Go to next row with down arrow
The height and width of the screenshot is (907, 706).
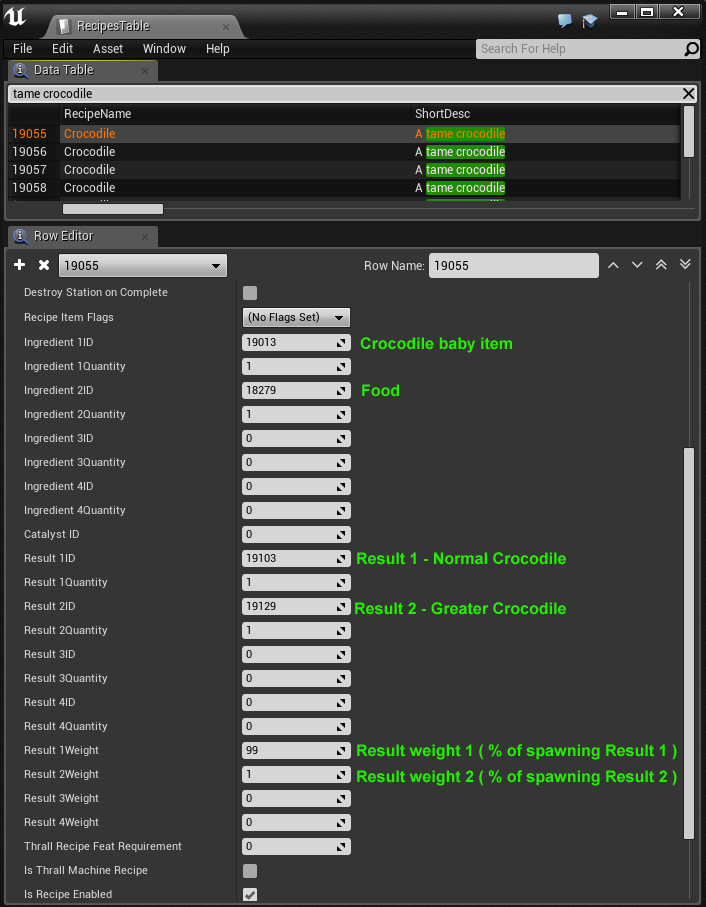point(637,265)
